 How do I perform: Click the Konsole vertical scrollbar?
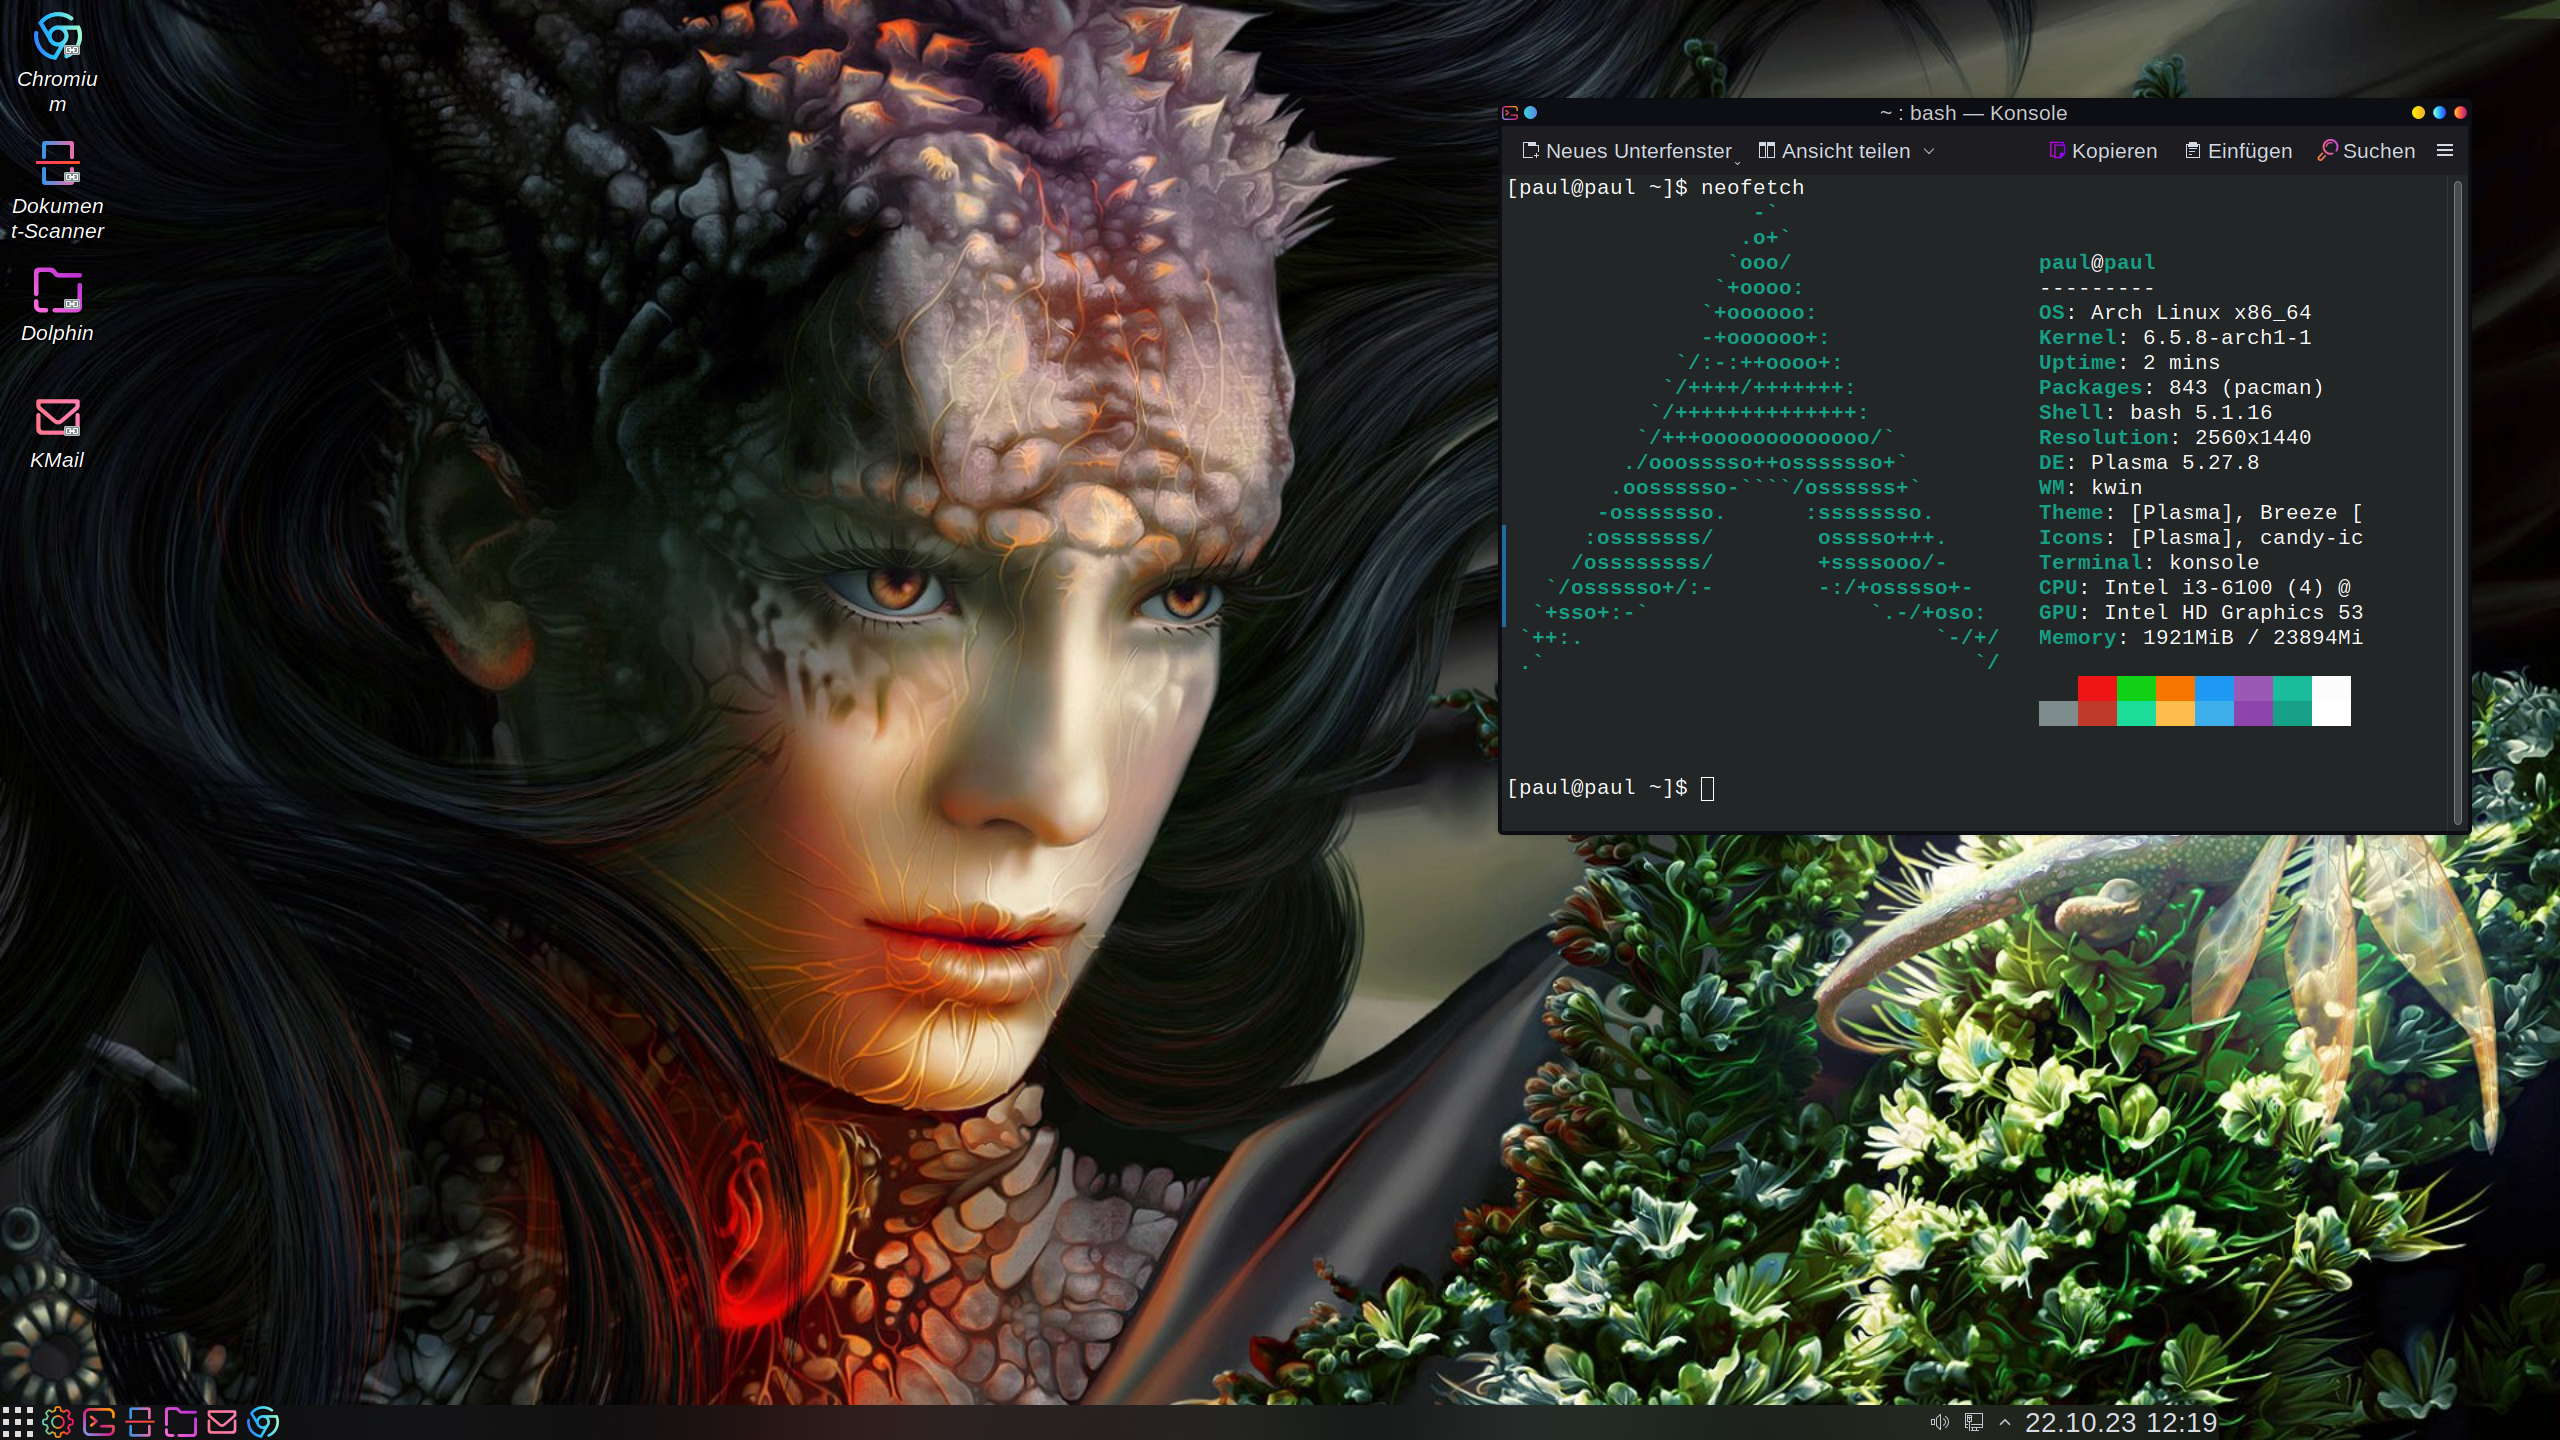[2457, 500]
